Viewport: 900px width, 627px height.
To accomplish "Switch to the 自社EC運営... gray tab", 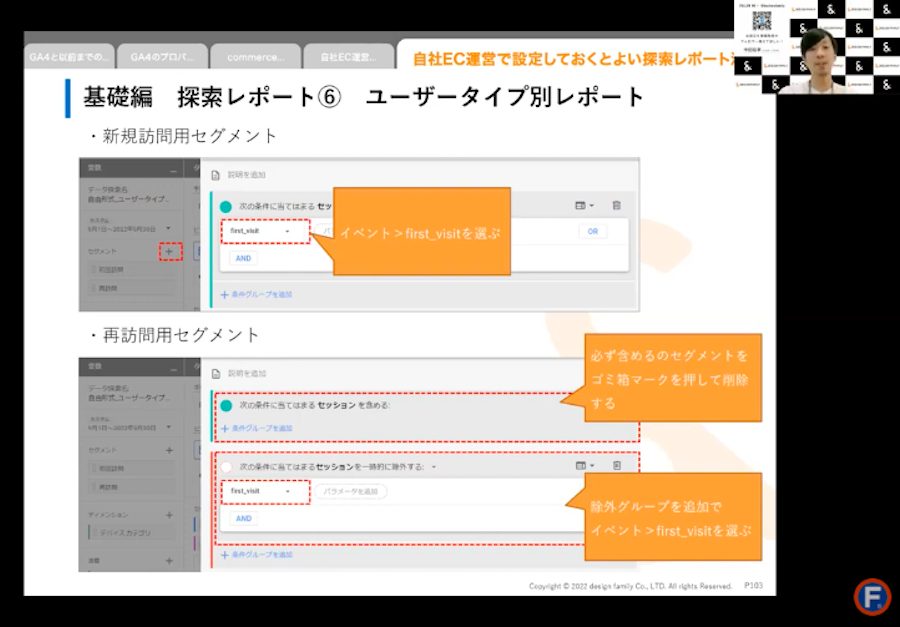I will (349, 57).
